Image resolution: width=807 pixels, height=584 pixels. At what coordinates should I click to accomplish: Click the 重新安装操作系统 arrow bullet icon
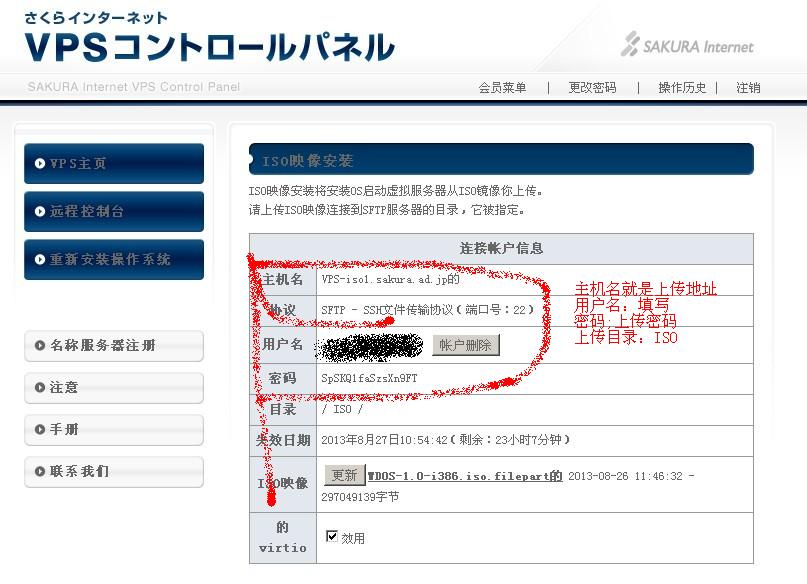click(x=40, y=259)
